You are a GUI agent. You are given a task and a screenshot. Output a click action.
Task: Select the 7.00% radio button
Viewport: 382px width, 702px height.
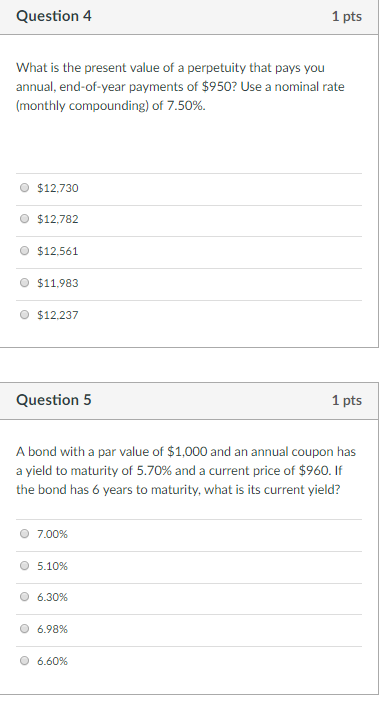point(25,534)
